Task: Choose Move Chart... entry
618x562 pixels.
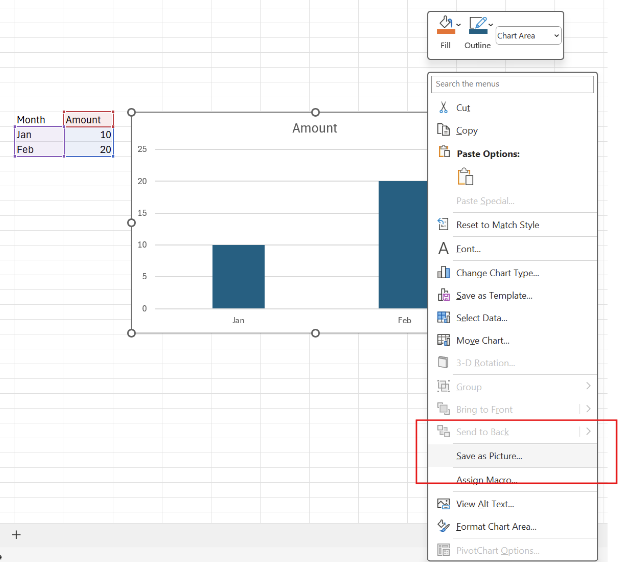Action: (483, 341)
